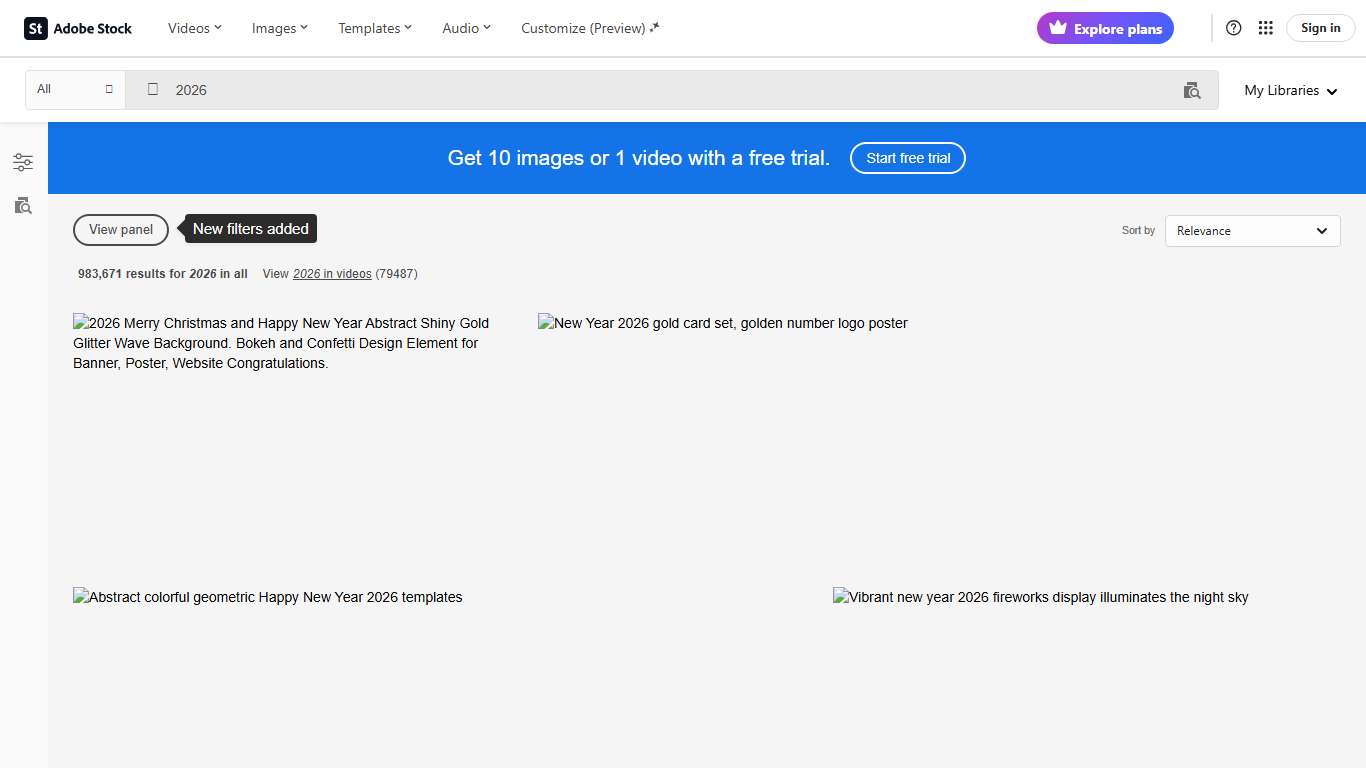
Task: Open the filters panel sidebar icon
Action: [23, 162]
